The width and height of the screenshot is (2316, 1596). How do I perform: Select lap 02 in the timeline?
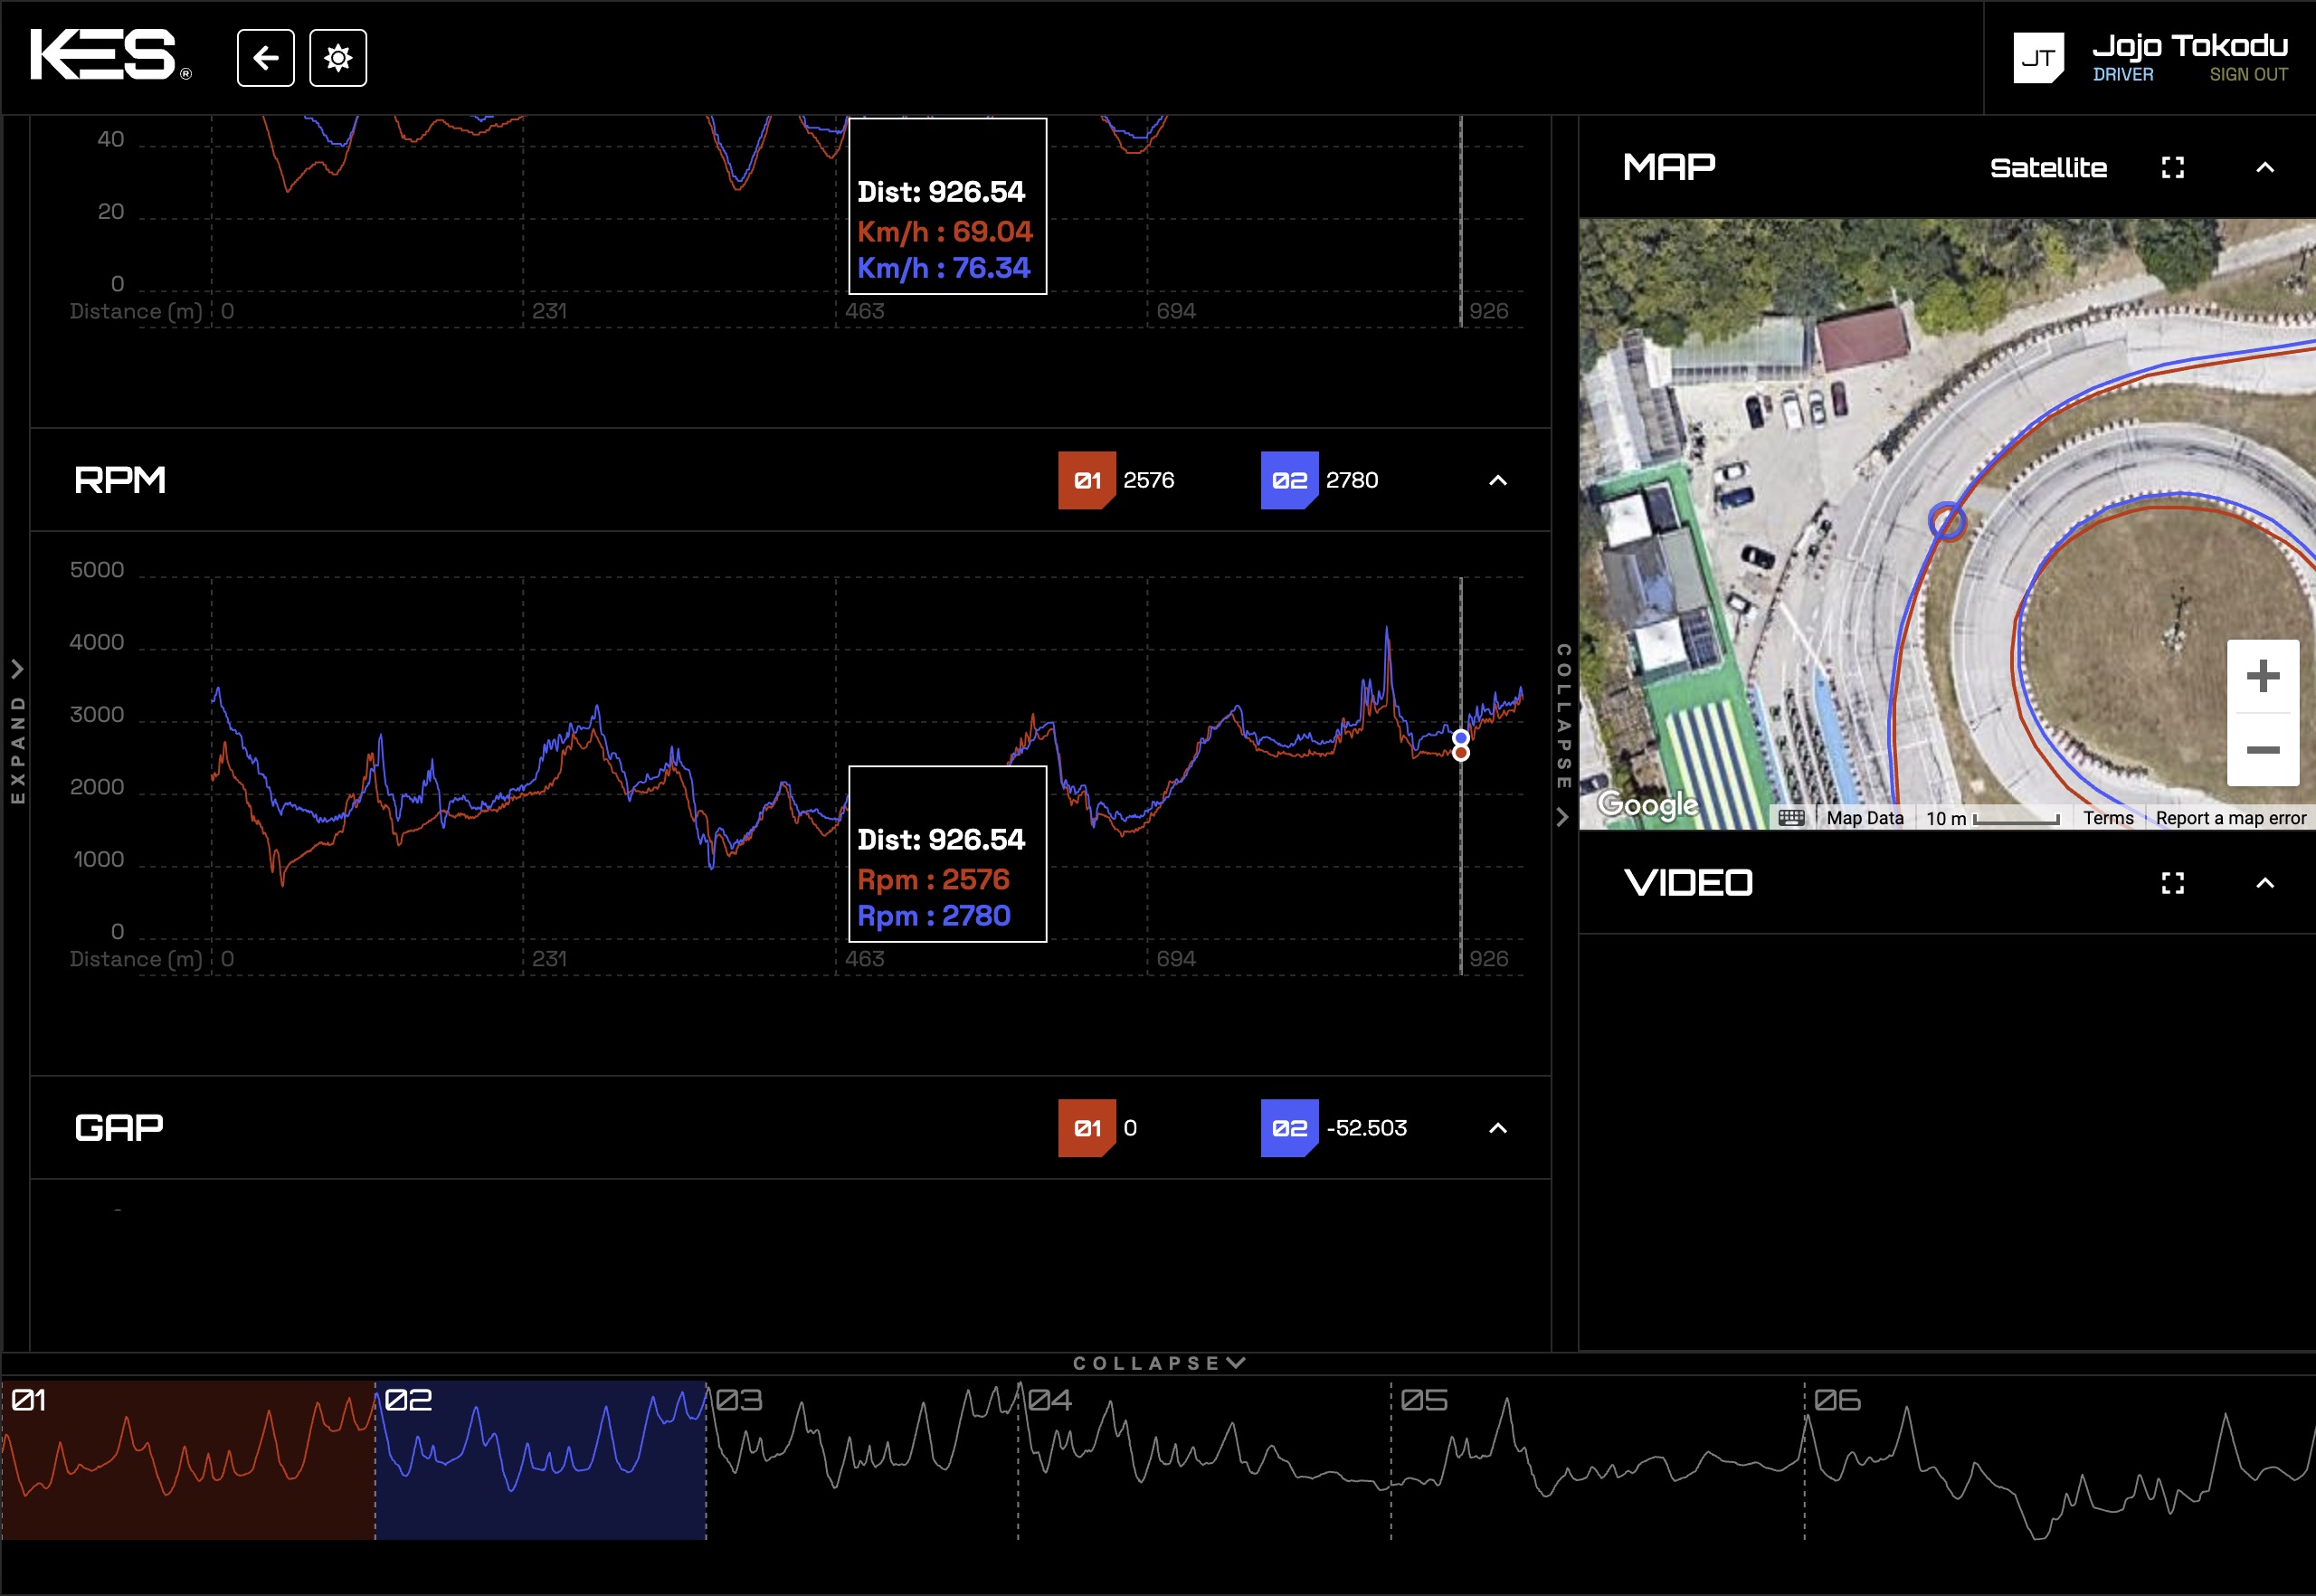coord(541,1460)
